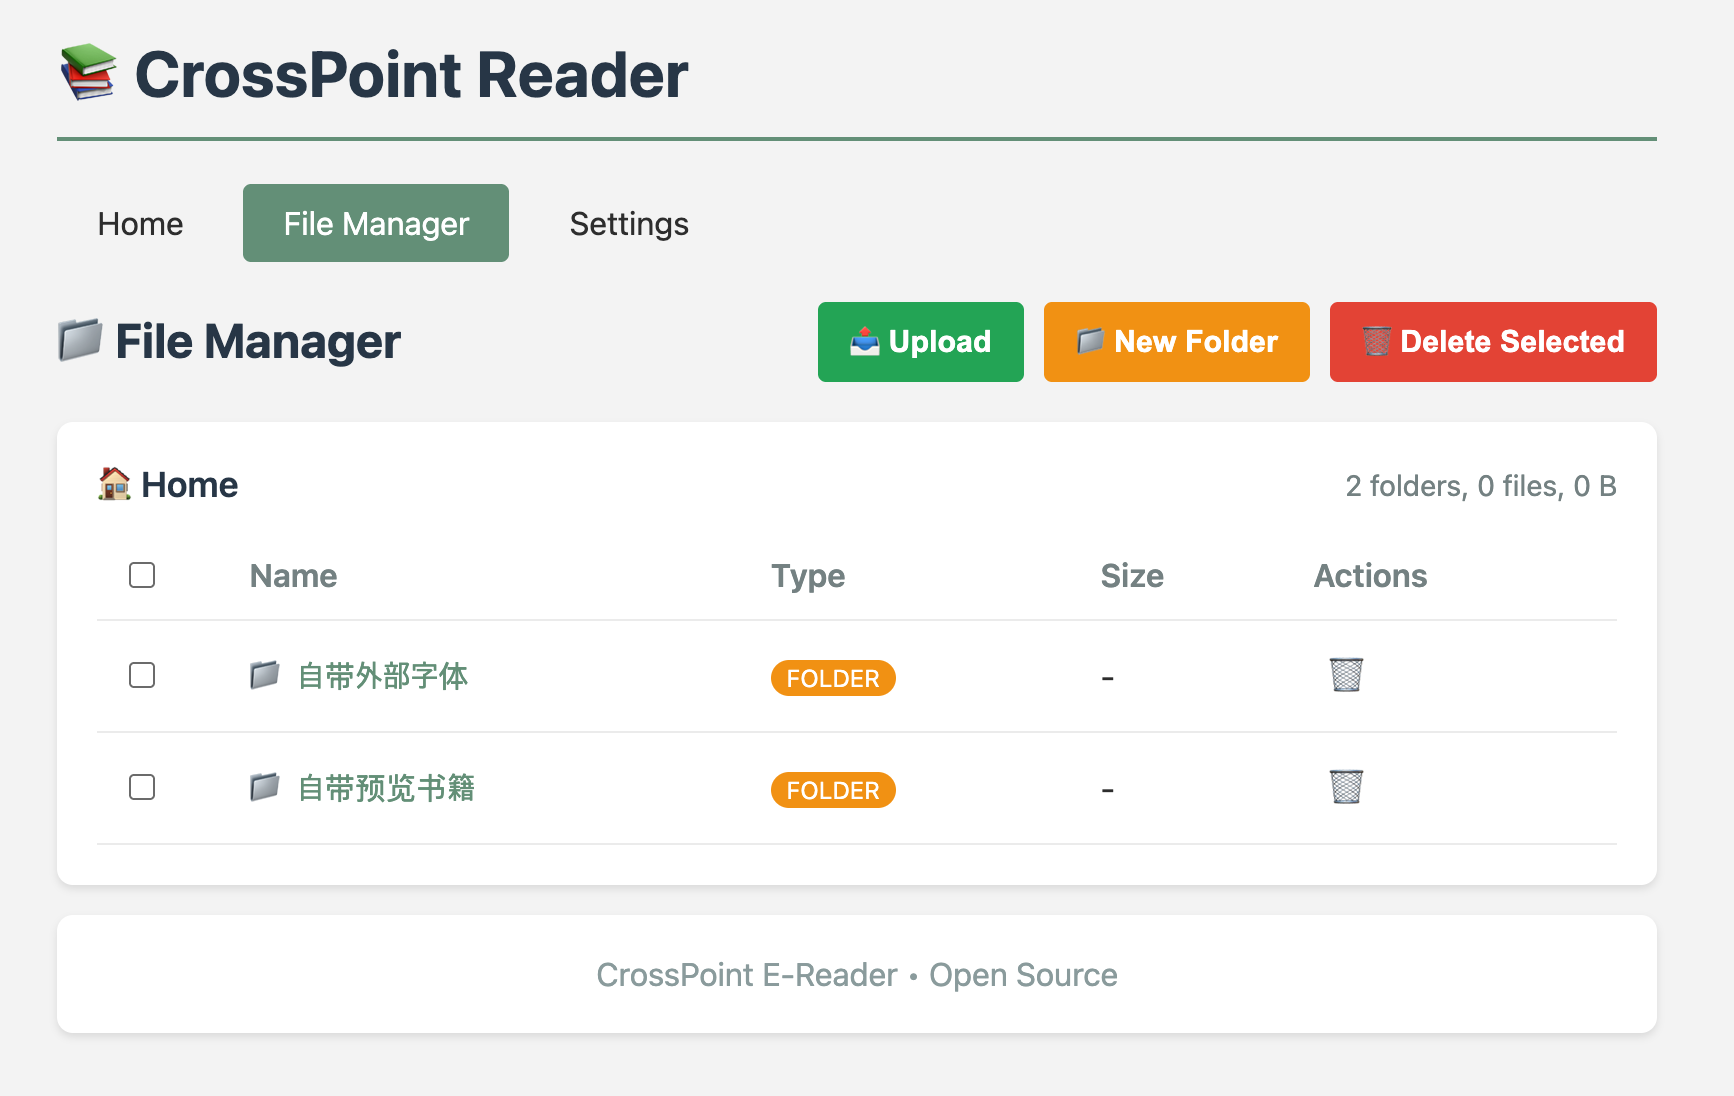Viewport: 1734px width, 1096px height.
Task: Click the File Manager section heading
Action: (x=258, y=342)
